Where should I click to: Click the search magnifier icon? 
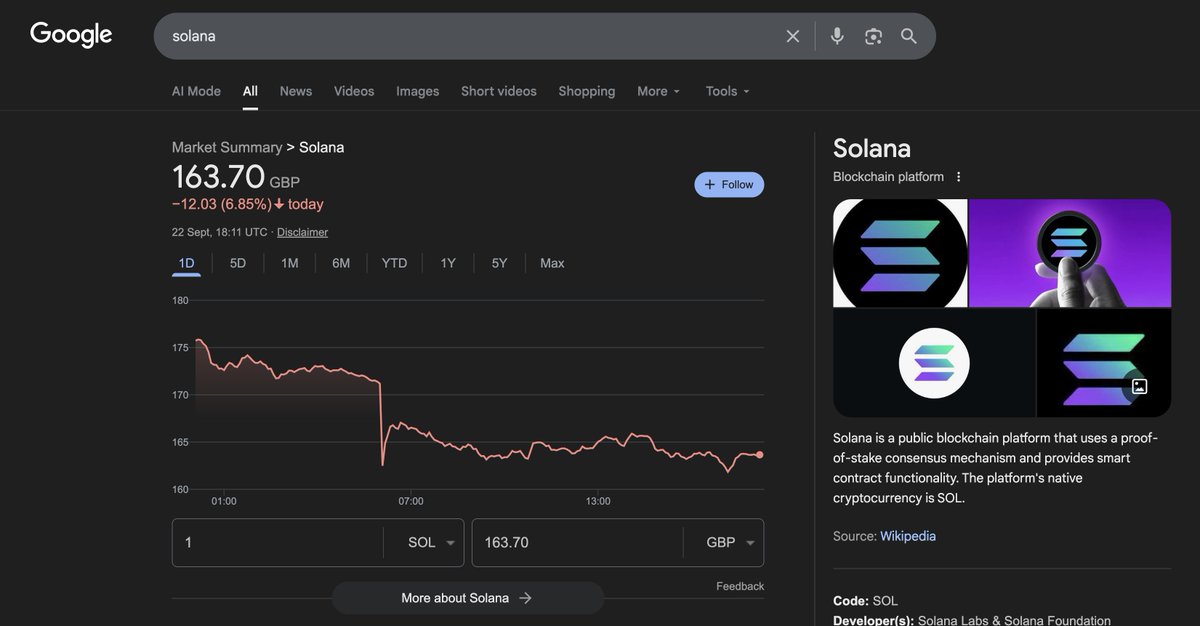click(x=908, y=35)
